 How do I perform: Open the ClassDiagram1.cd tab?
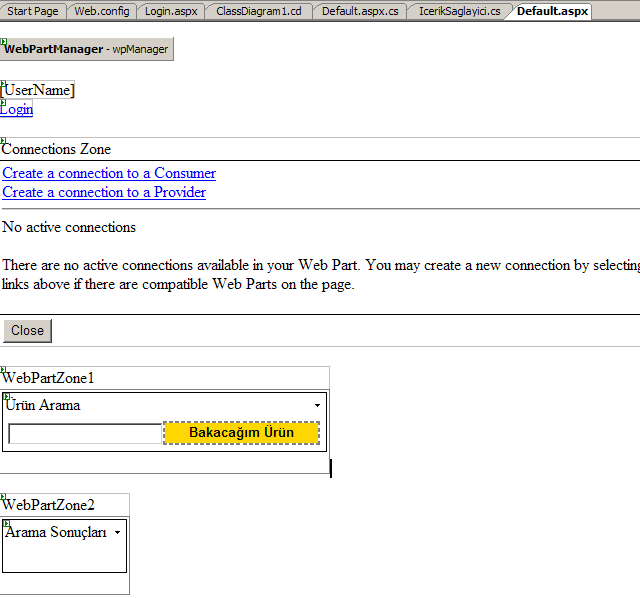257,11
